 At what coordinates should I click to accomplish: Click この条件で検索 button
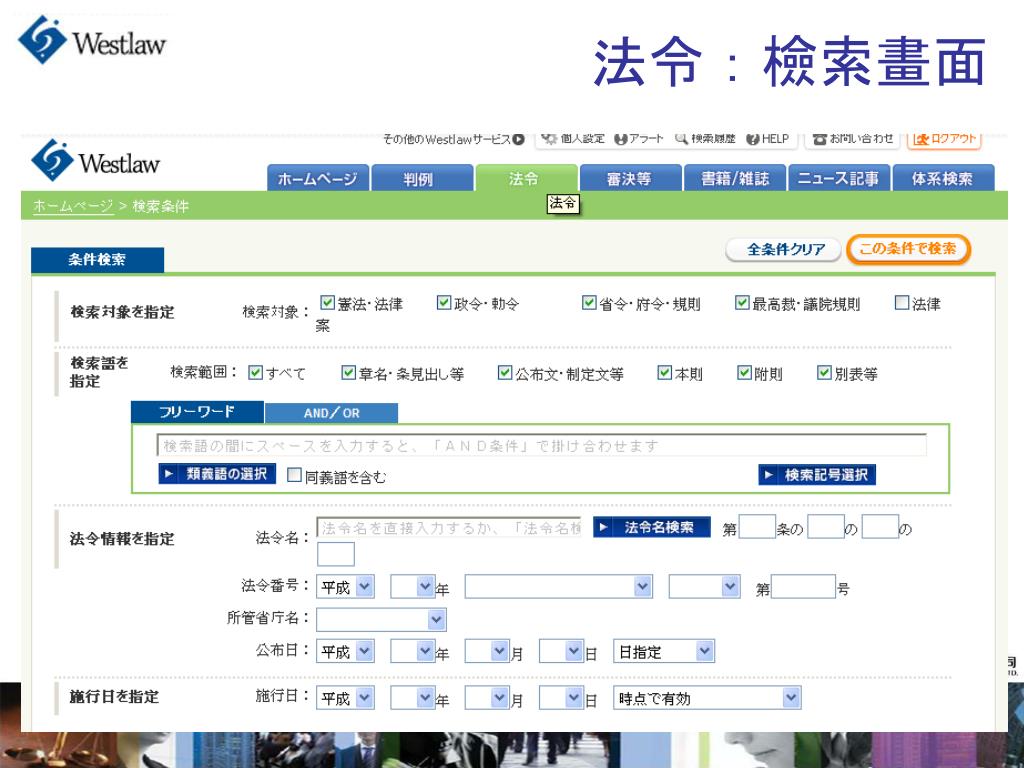[x=908, y=249]
